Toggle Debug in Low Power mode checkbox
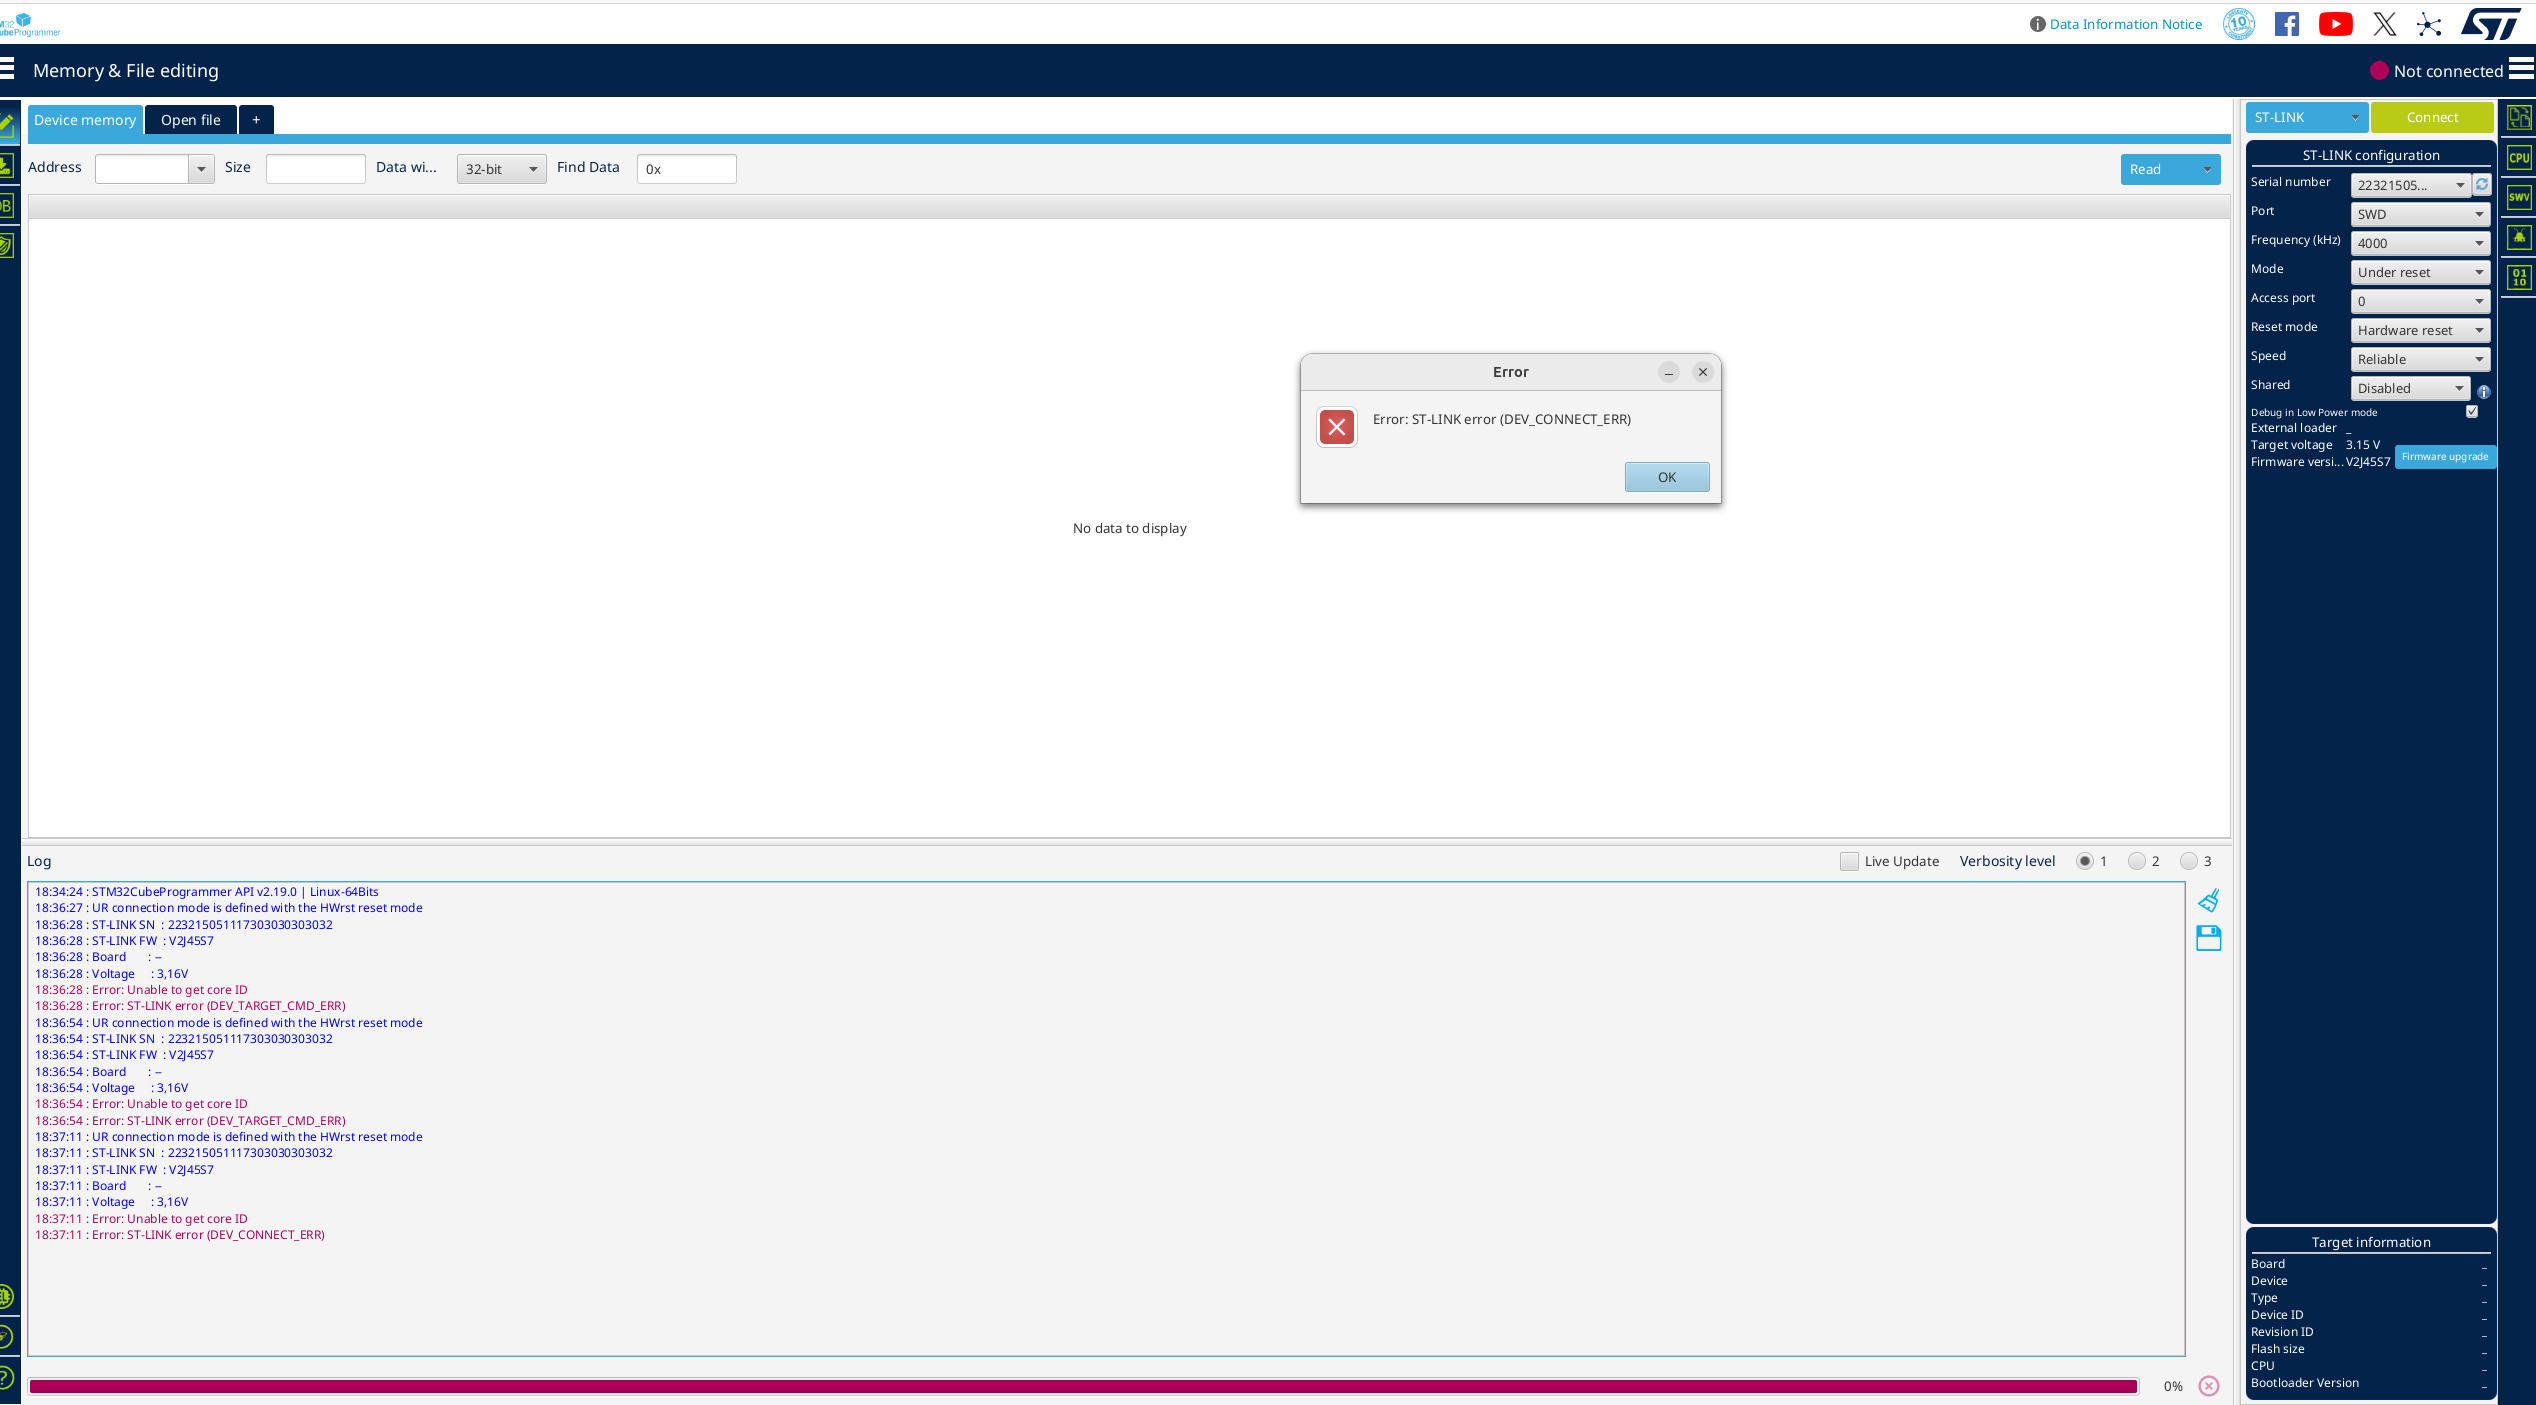Image resolution: width=2536 pixels, height=1405 pixels. pos(2472,412)
